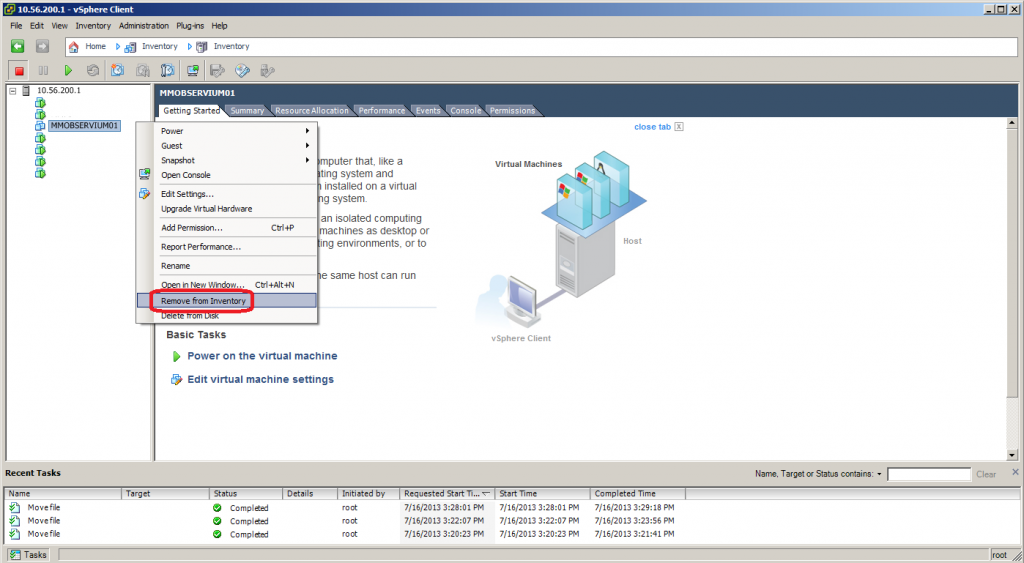The width and height of the screenshot is (1024, 563).
Task: Click breadcrumb arrow before first Inventory
Action: point(118,46)
